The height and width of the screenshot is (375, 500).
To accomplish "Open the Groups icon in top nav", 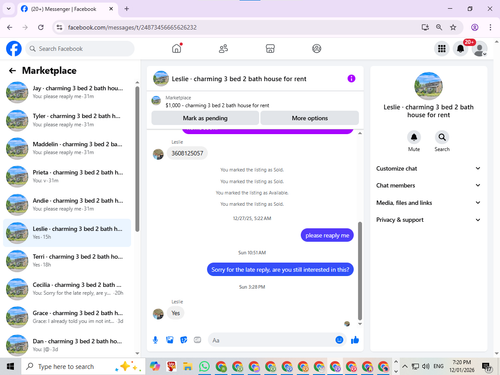I will tap(317, 49).
